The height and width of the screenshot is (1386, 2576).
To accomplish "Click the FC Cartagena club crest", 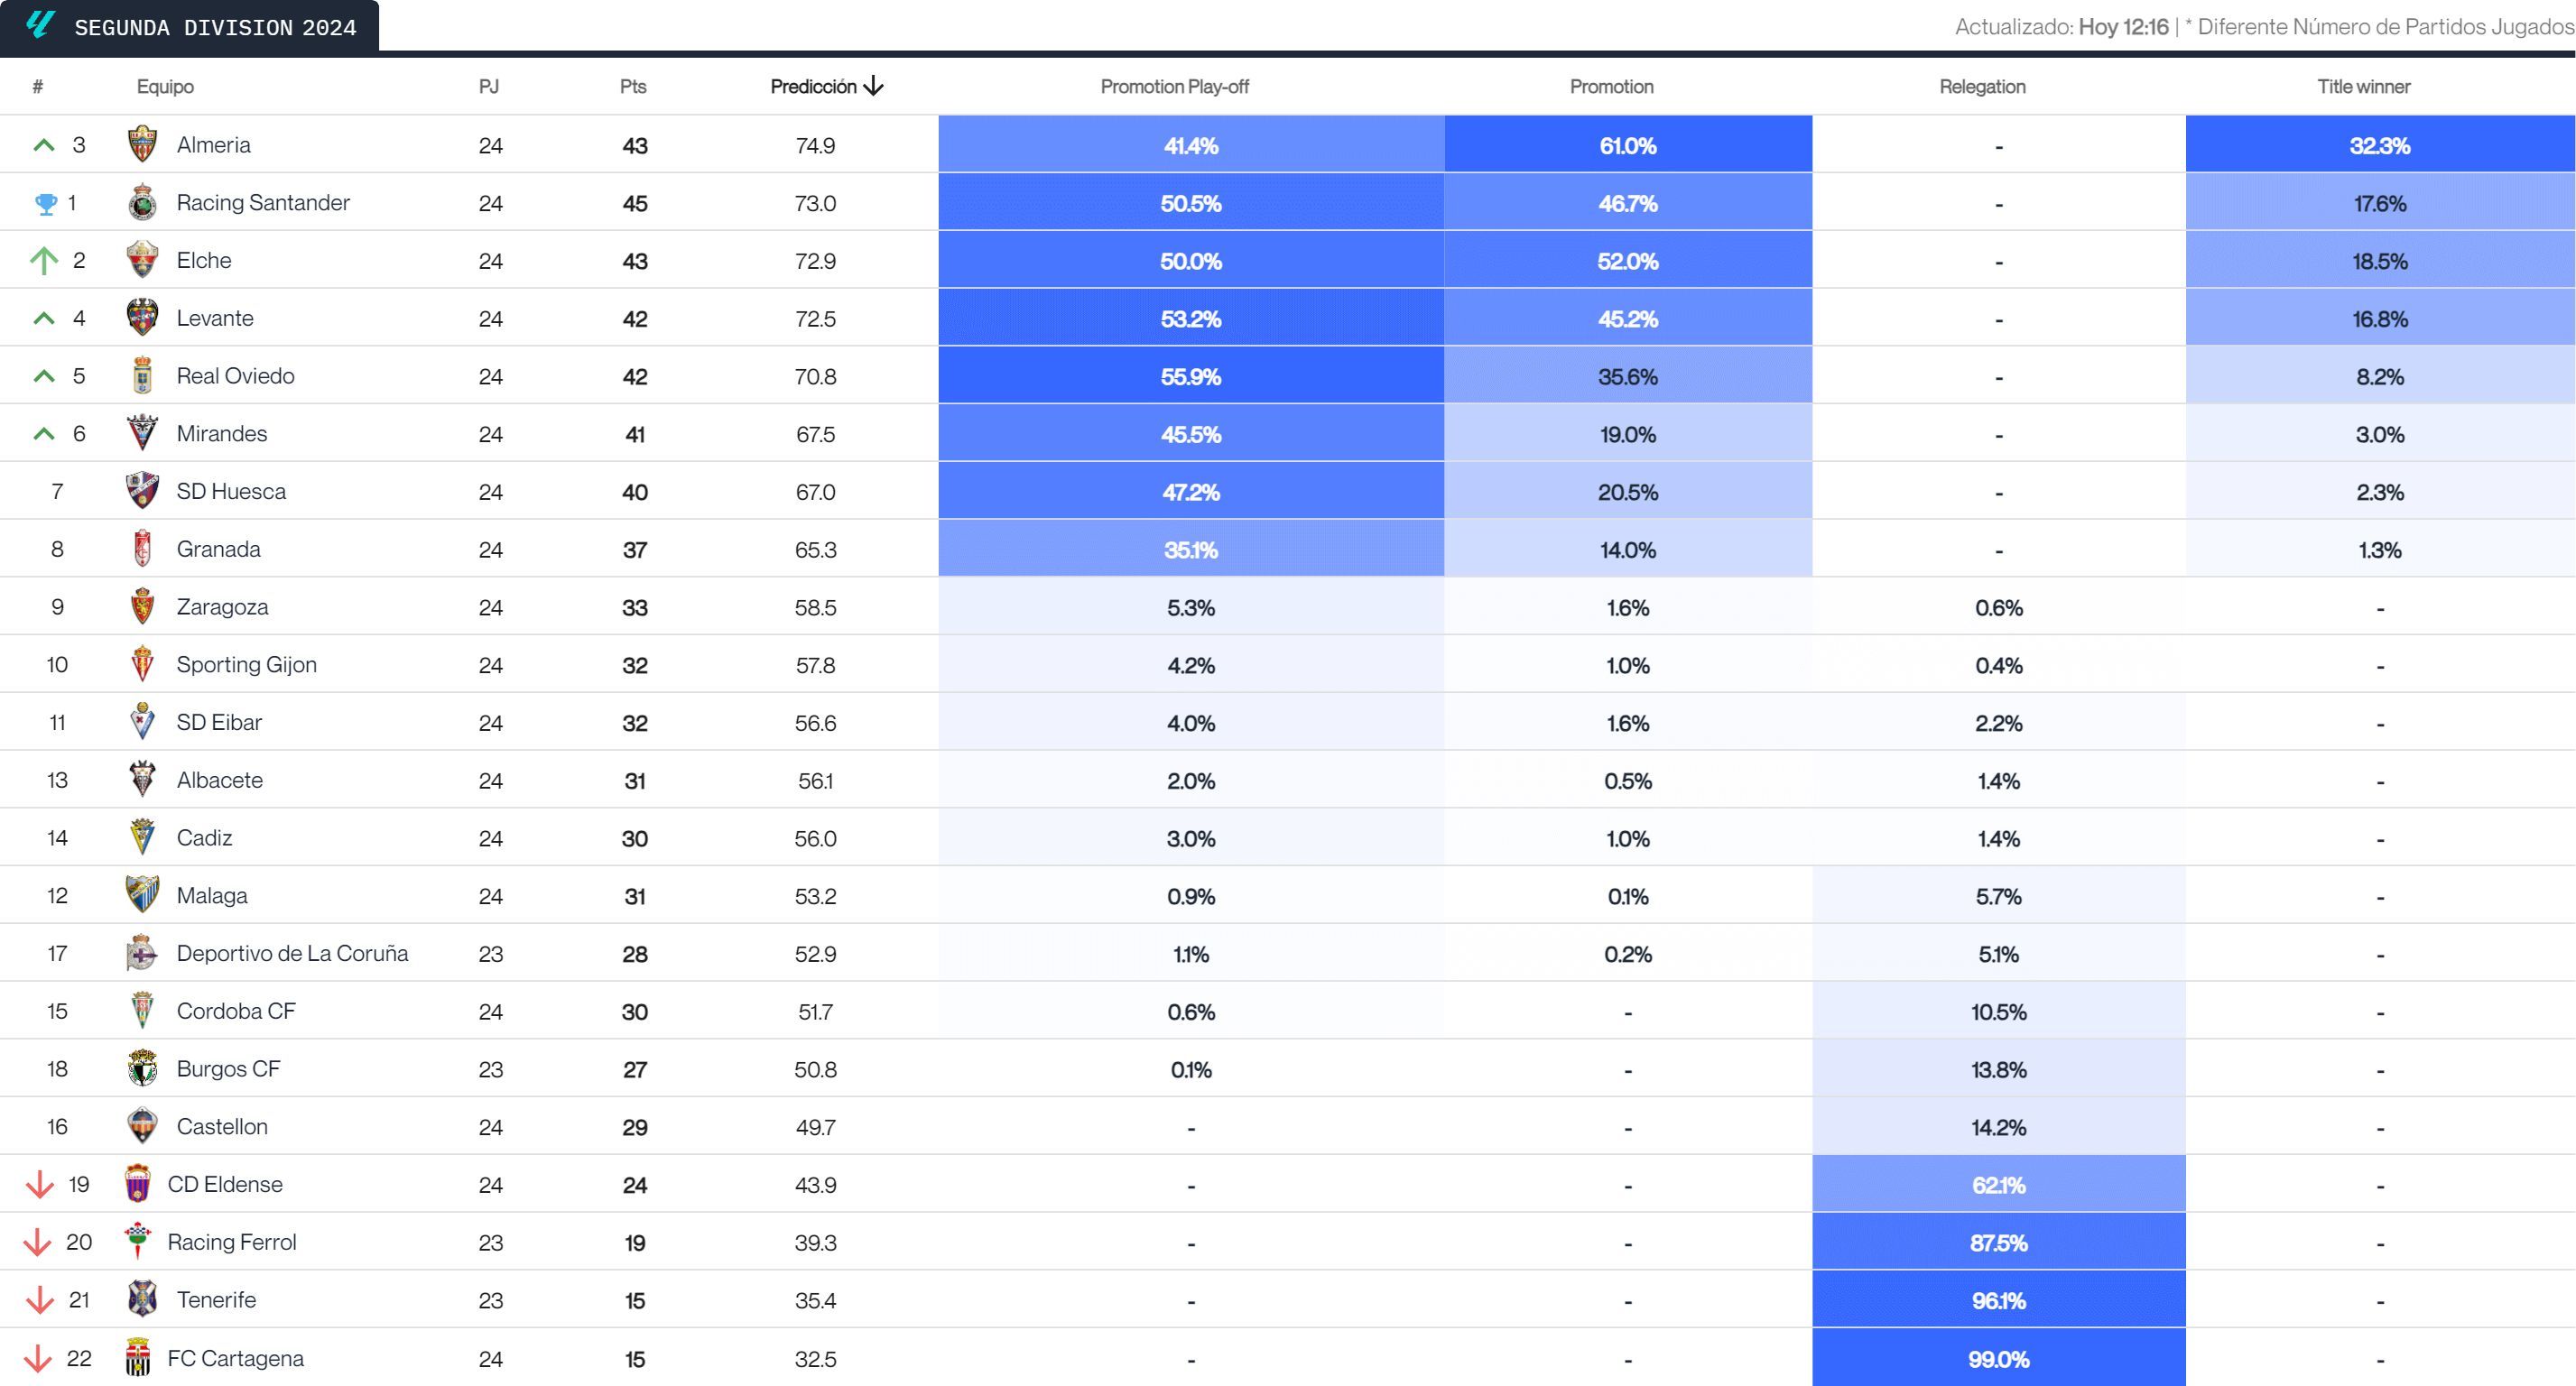I will click(143, 1358).
